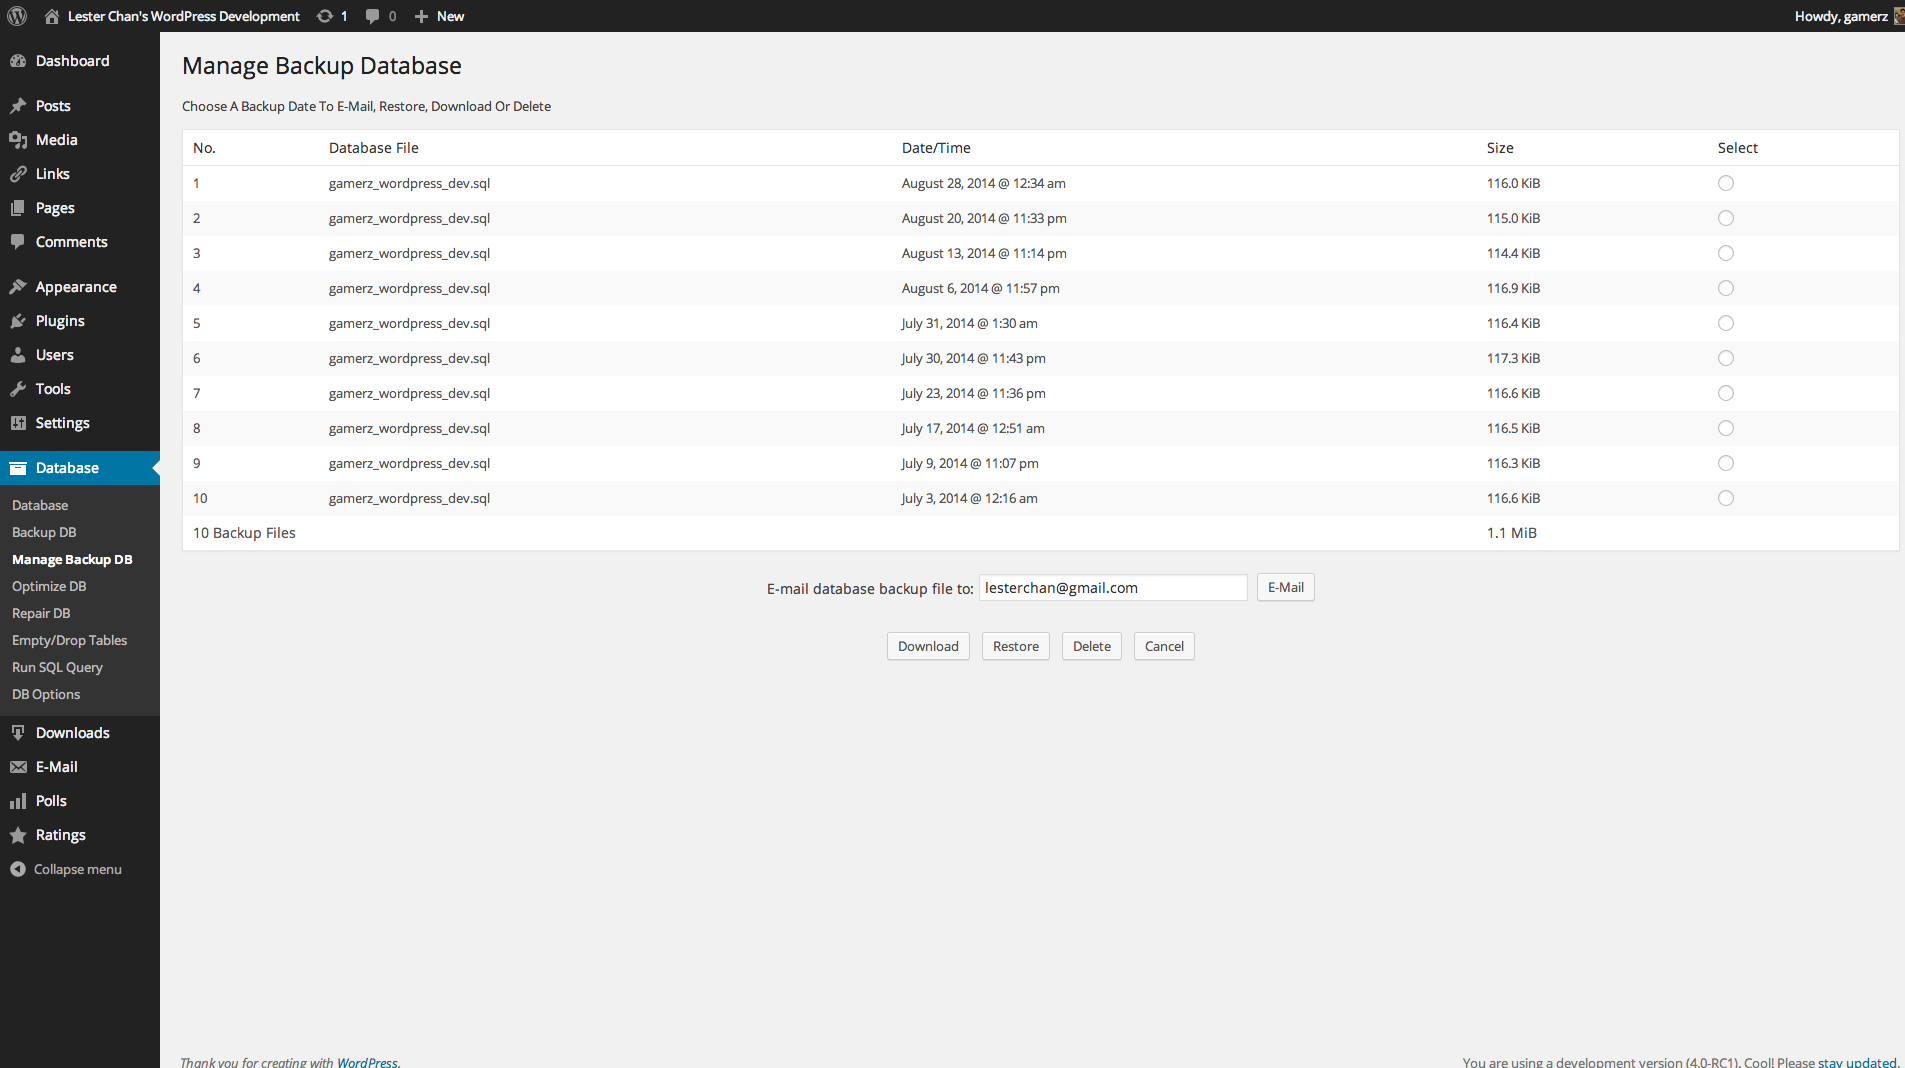The height and width of the screenshot is (1068, 1905).
Task: Open the comments bubble icon in admin bar
Action: pyautogui.click(x=373, y=16)
